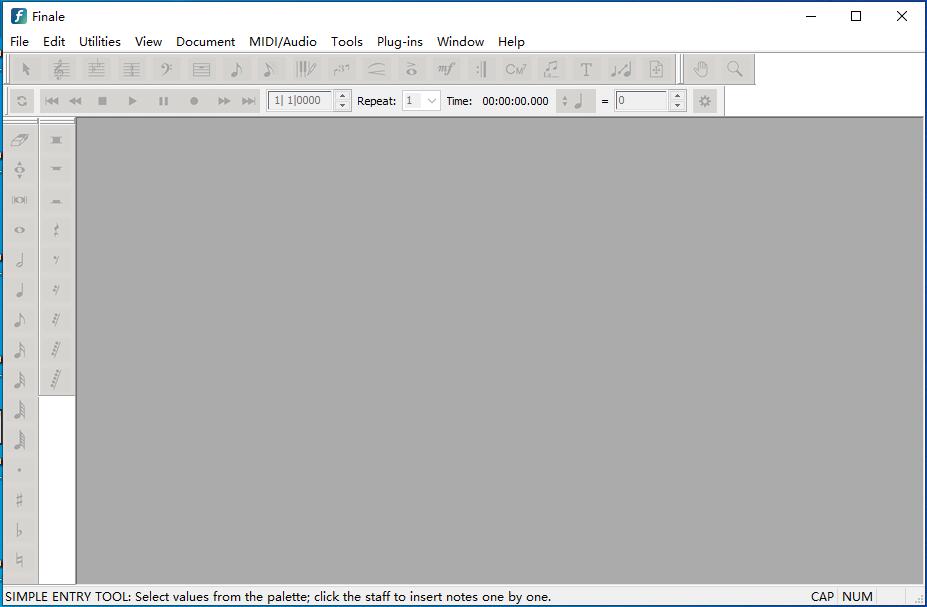The width and height of the screenshot is (927, 607).
Task: Select the half rest
Action: 56,200
